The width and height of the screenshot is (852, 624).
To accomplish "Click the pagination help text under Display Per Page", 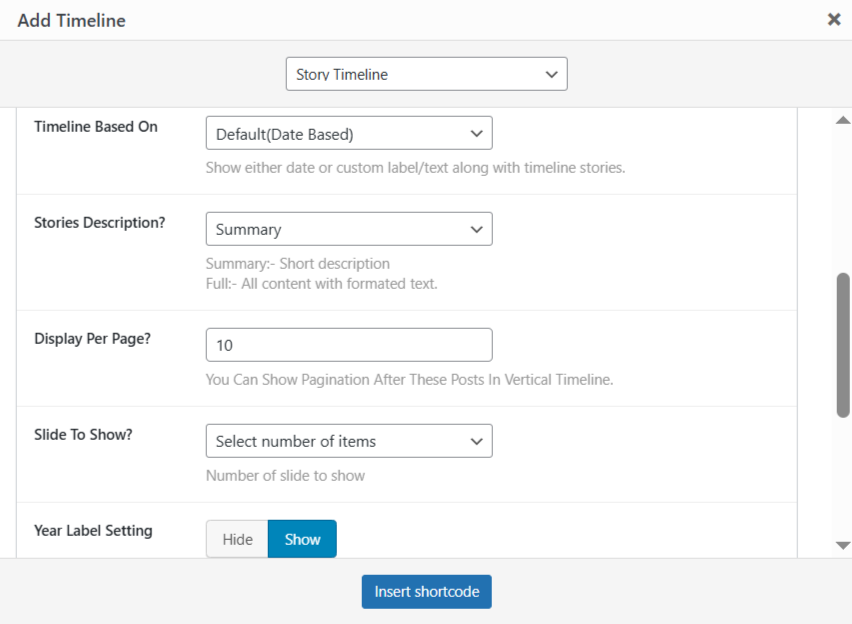I will pyautogui.click(x=409, y=380).
